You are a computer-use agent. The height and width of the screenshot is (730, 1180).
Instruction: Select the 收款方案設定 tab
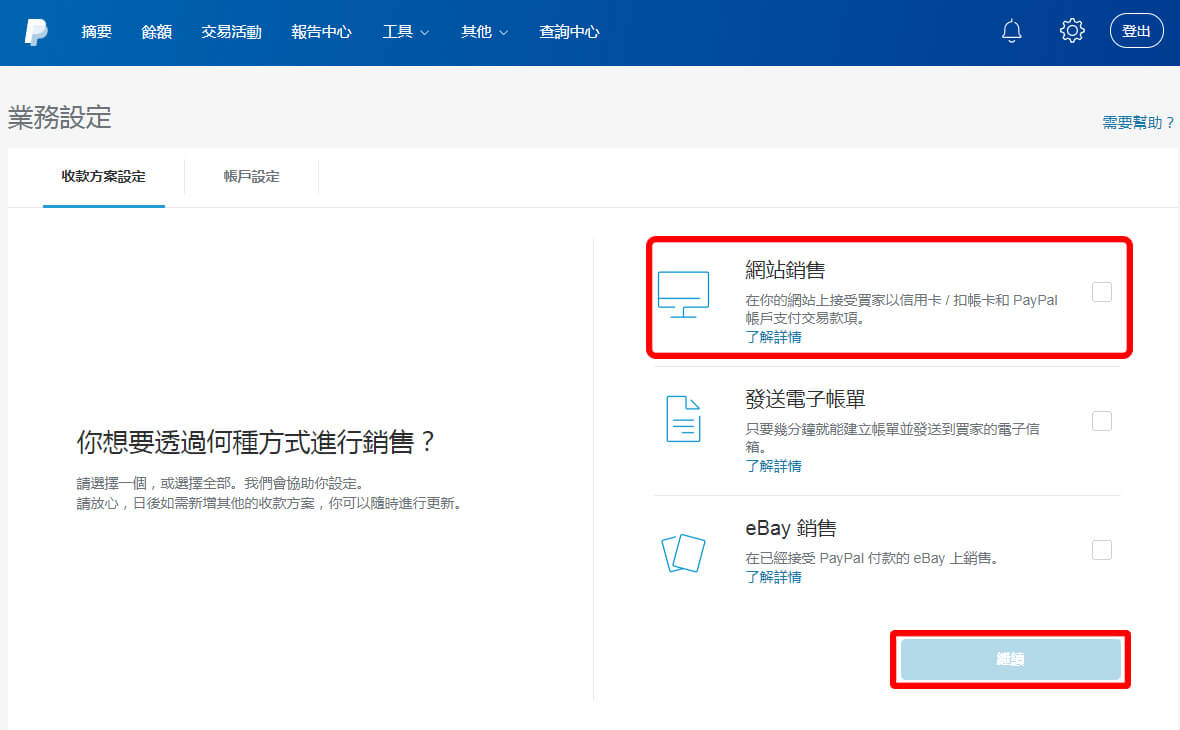104,177
